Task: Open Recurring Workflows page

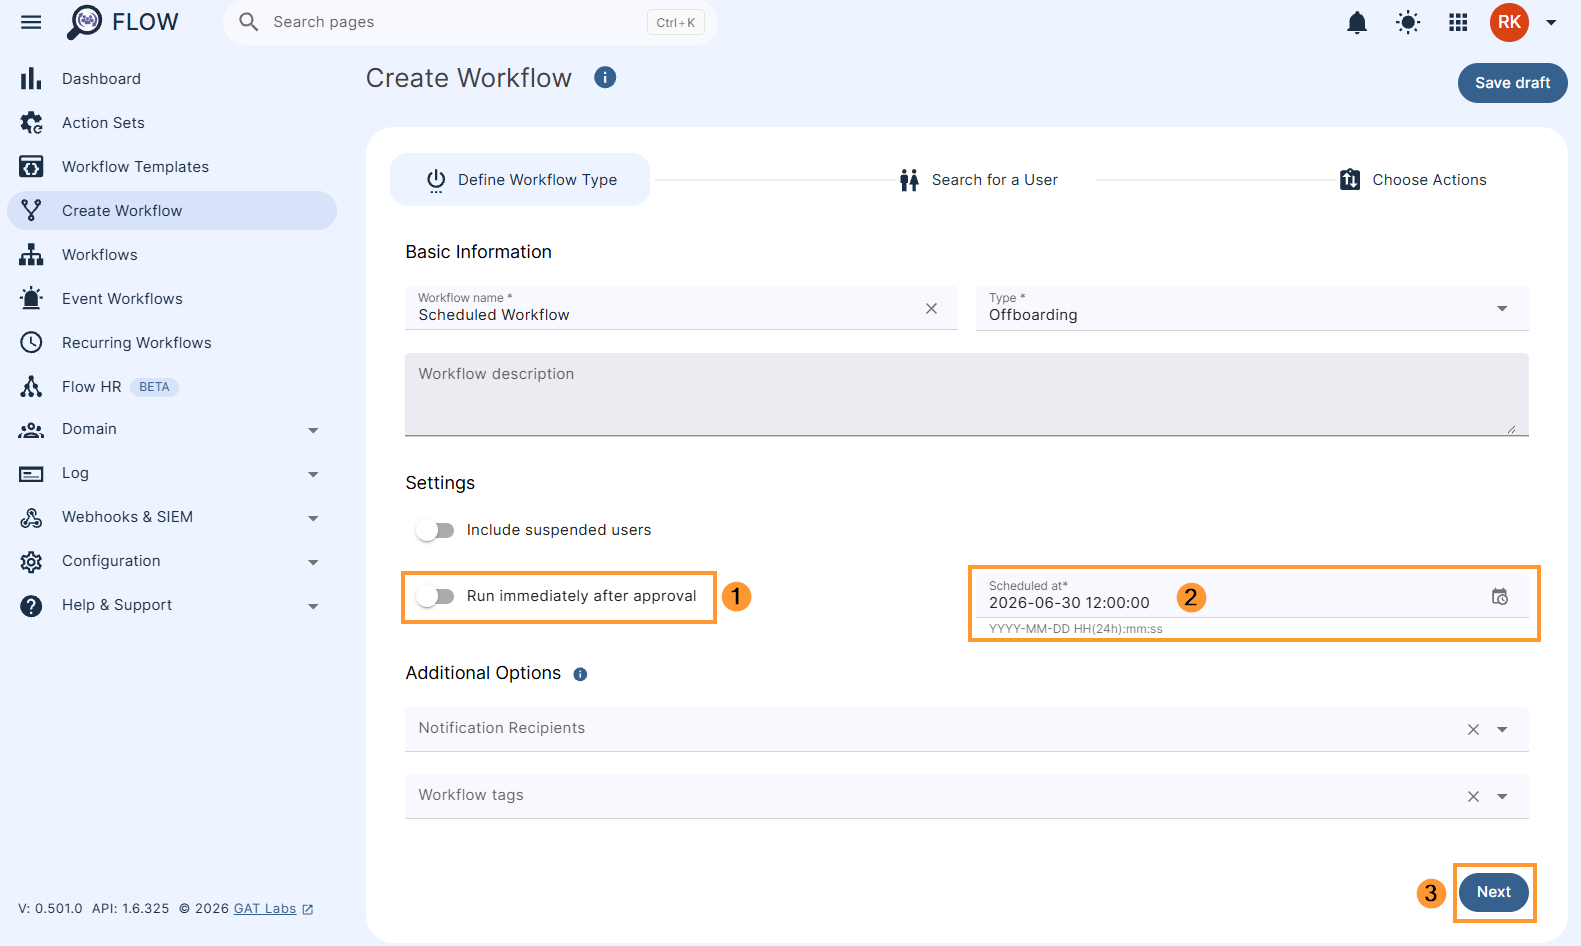Action: [172, 342]
